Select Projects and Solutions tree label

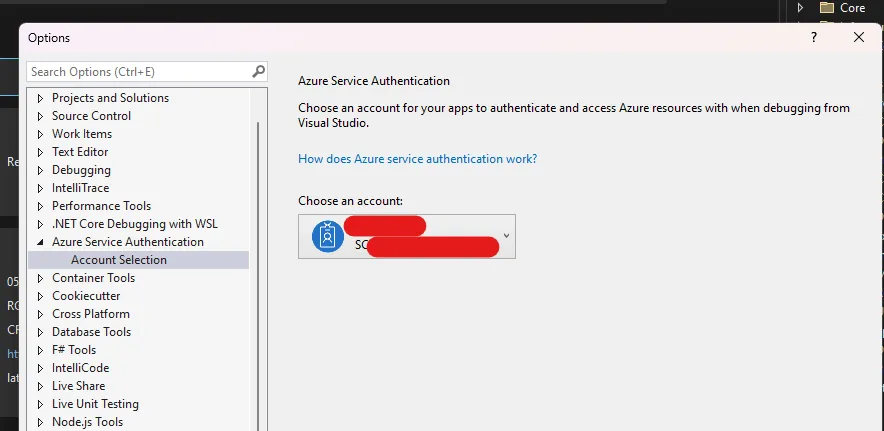pos(110,98)
